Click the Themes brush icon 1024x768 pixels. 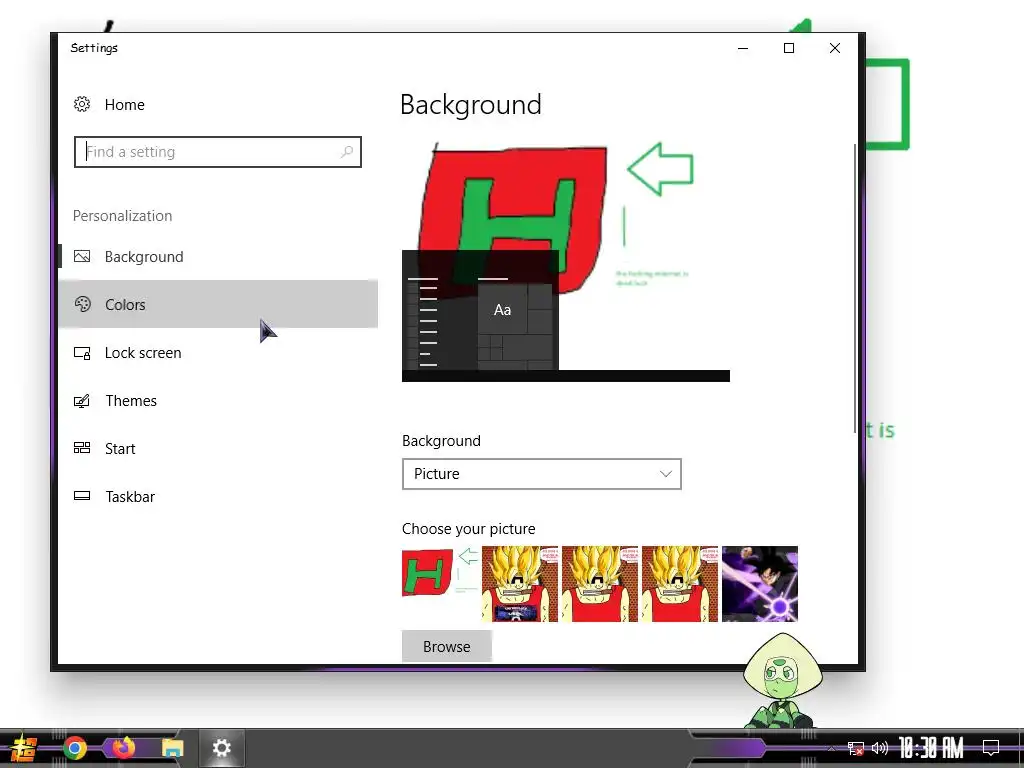point(82,400)
